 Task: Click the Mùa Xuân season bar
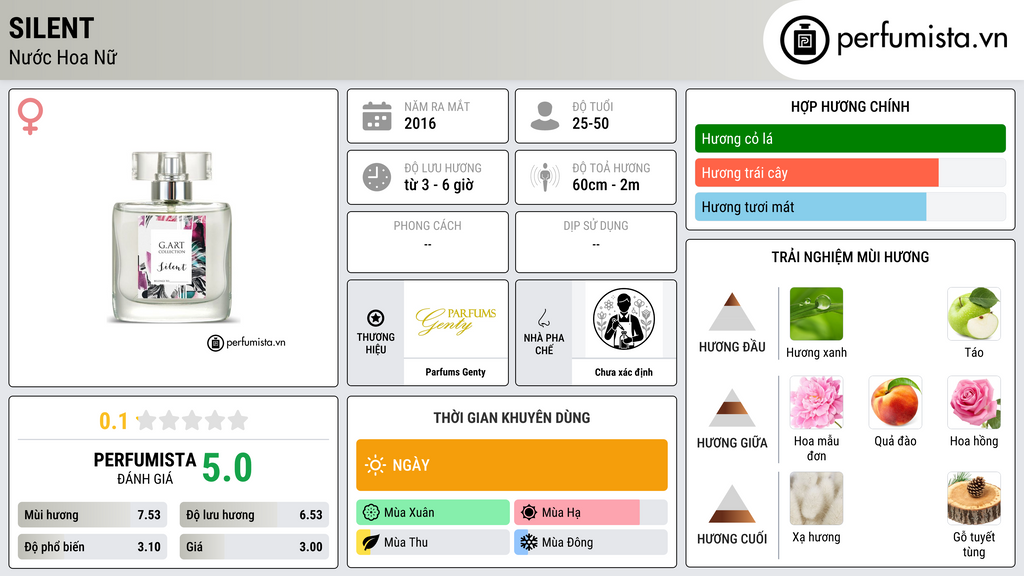[433, 512]
